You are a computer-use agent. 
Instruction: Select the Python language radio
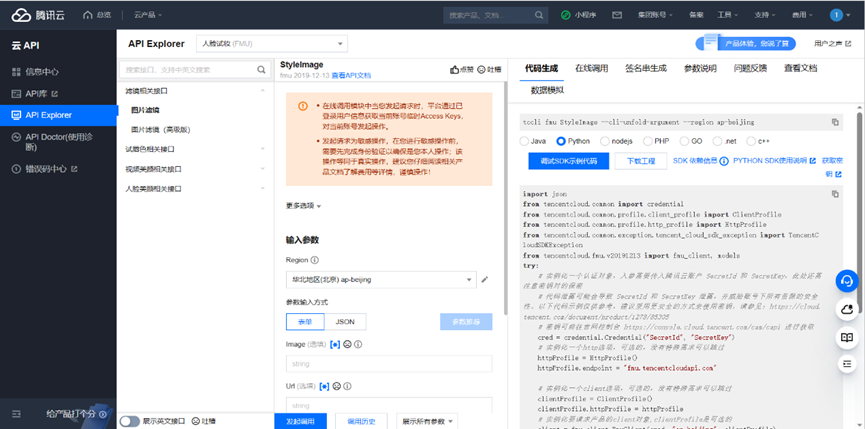pyautogui.click(x=561, y=141)
